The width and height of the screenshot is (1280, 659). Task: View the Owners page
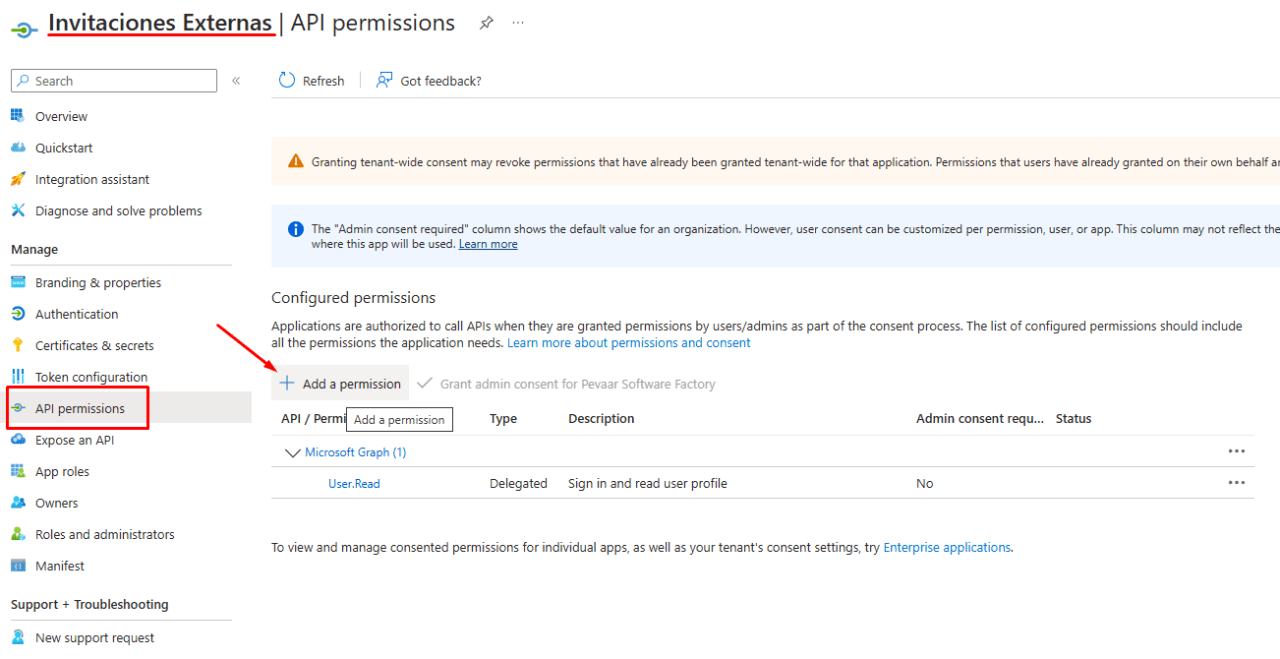pos(57,502)
